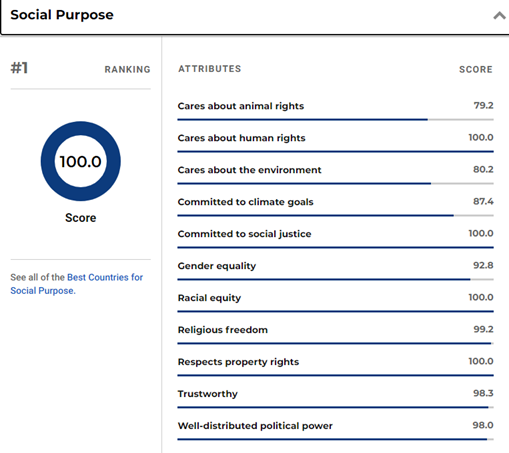Open the Best Countries for Social Purpose link

(x=76, y=284)
